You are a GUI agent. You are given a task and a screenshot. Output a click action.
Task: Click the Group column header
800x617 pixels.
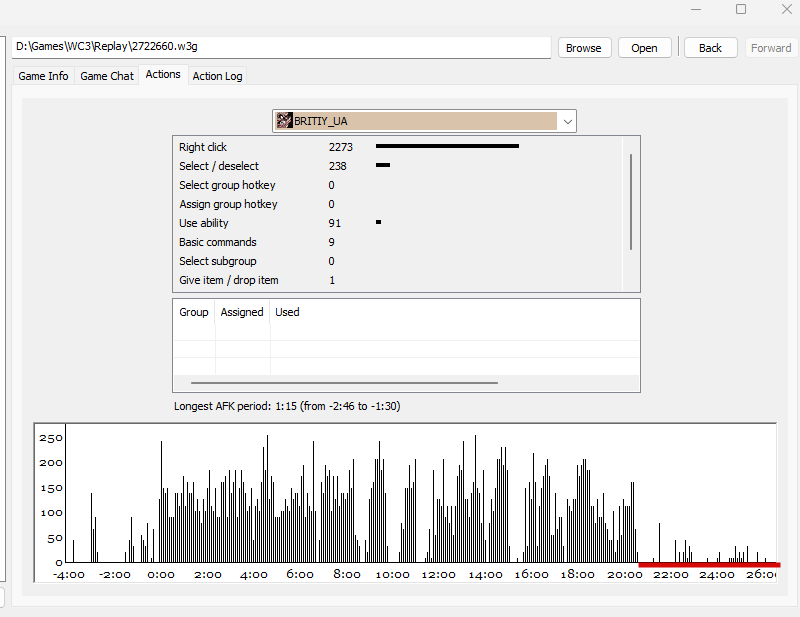pyautogui.click(x=194, y=312)
